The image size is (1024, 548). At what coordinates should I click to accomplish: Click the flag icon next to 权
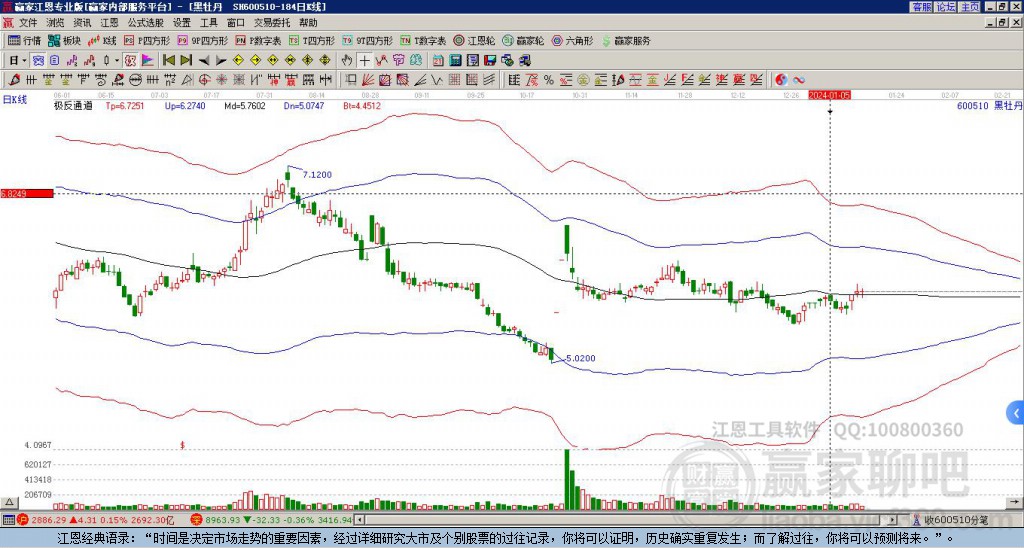coord(148,61)
